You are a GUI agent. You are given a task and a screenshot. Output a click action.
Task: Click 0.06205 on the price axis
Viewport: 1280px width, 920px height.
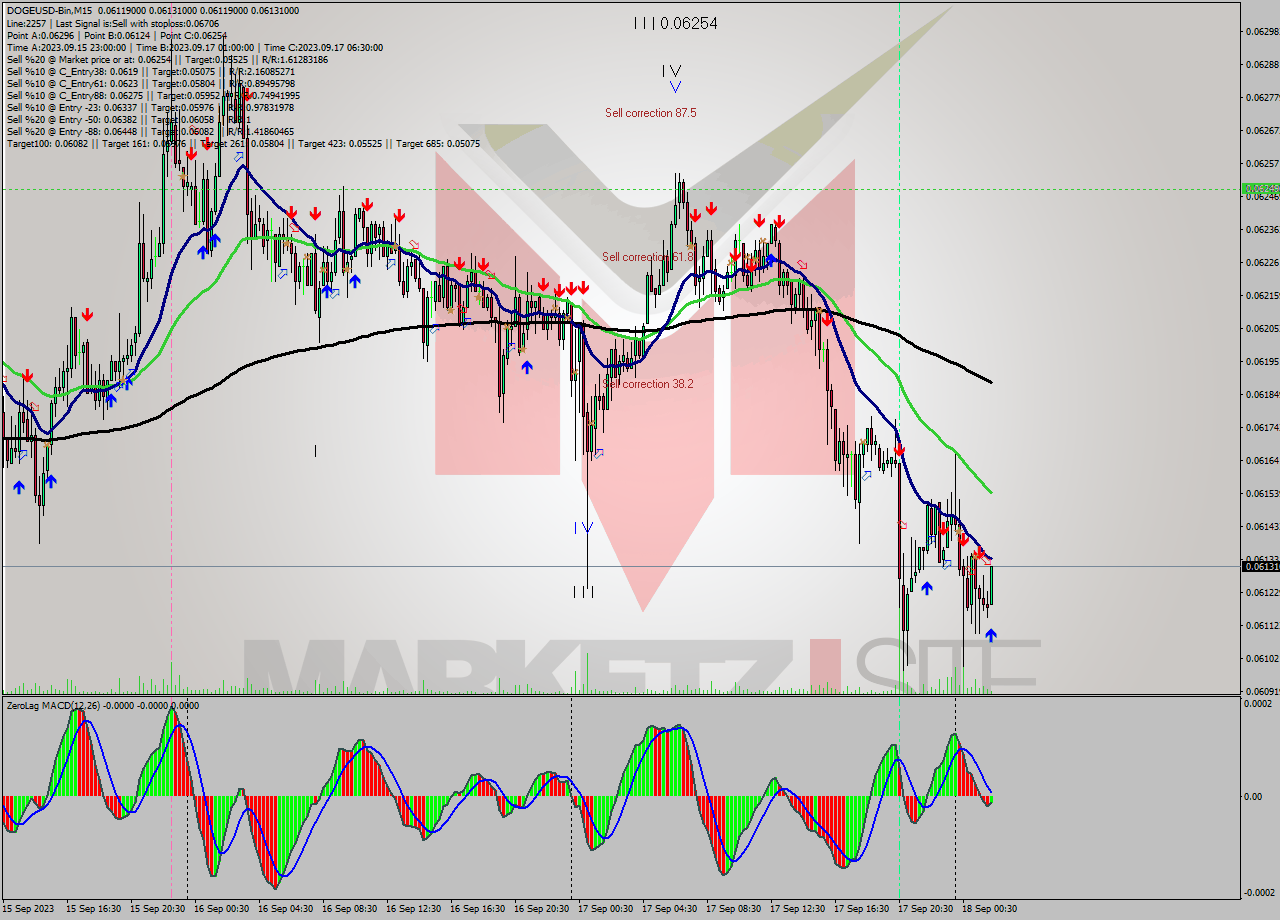tap(1263, 328)
